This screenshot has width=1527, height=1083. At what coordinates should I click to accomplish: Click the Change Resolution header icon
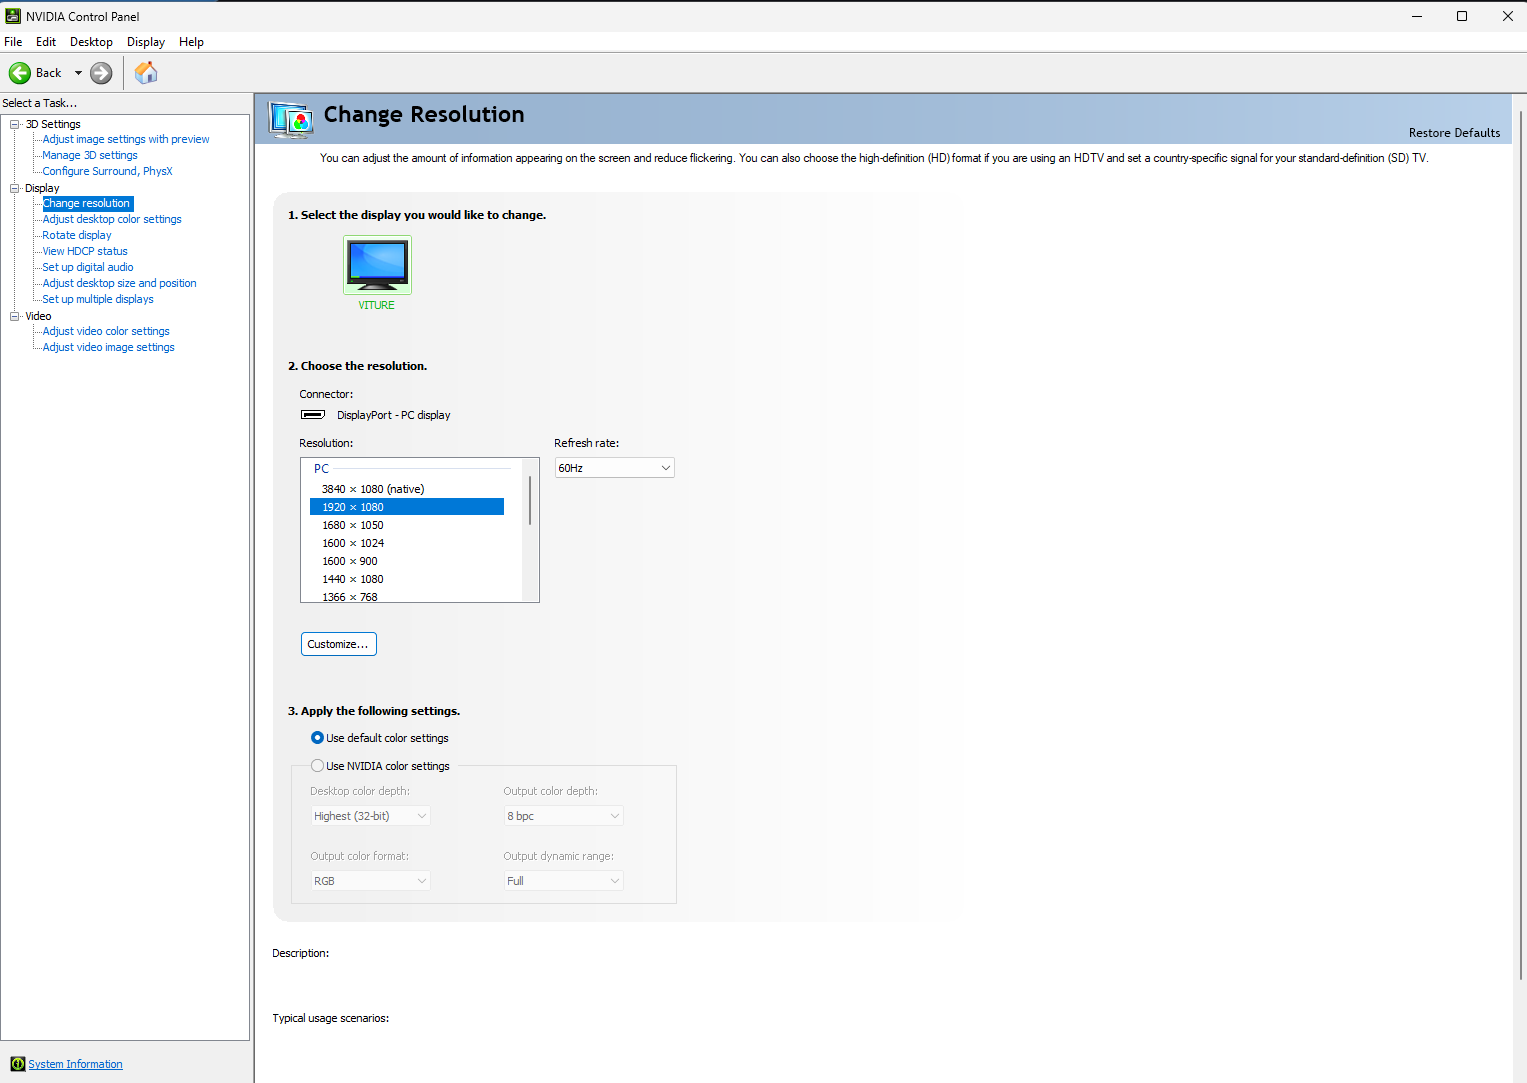(x=291, y=119)
